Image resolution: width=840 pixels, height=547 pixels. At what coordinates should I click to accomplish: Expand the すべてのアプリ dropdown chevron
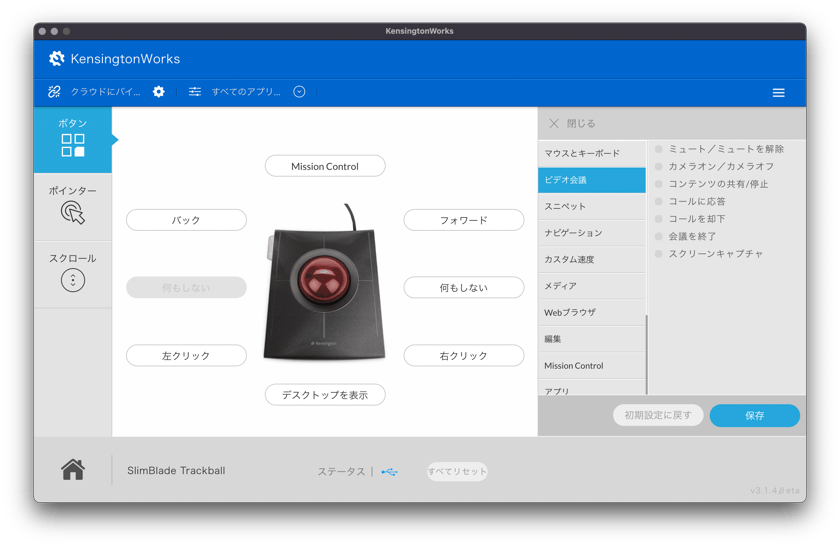299,92
